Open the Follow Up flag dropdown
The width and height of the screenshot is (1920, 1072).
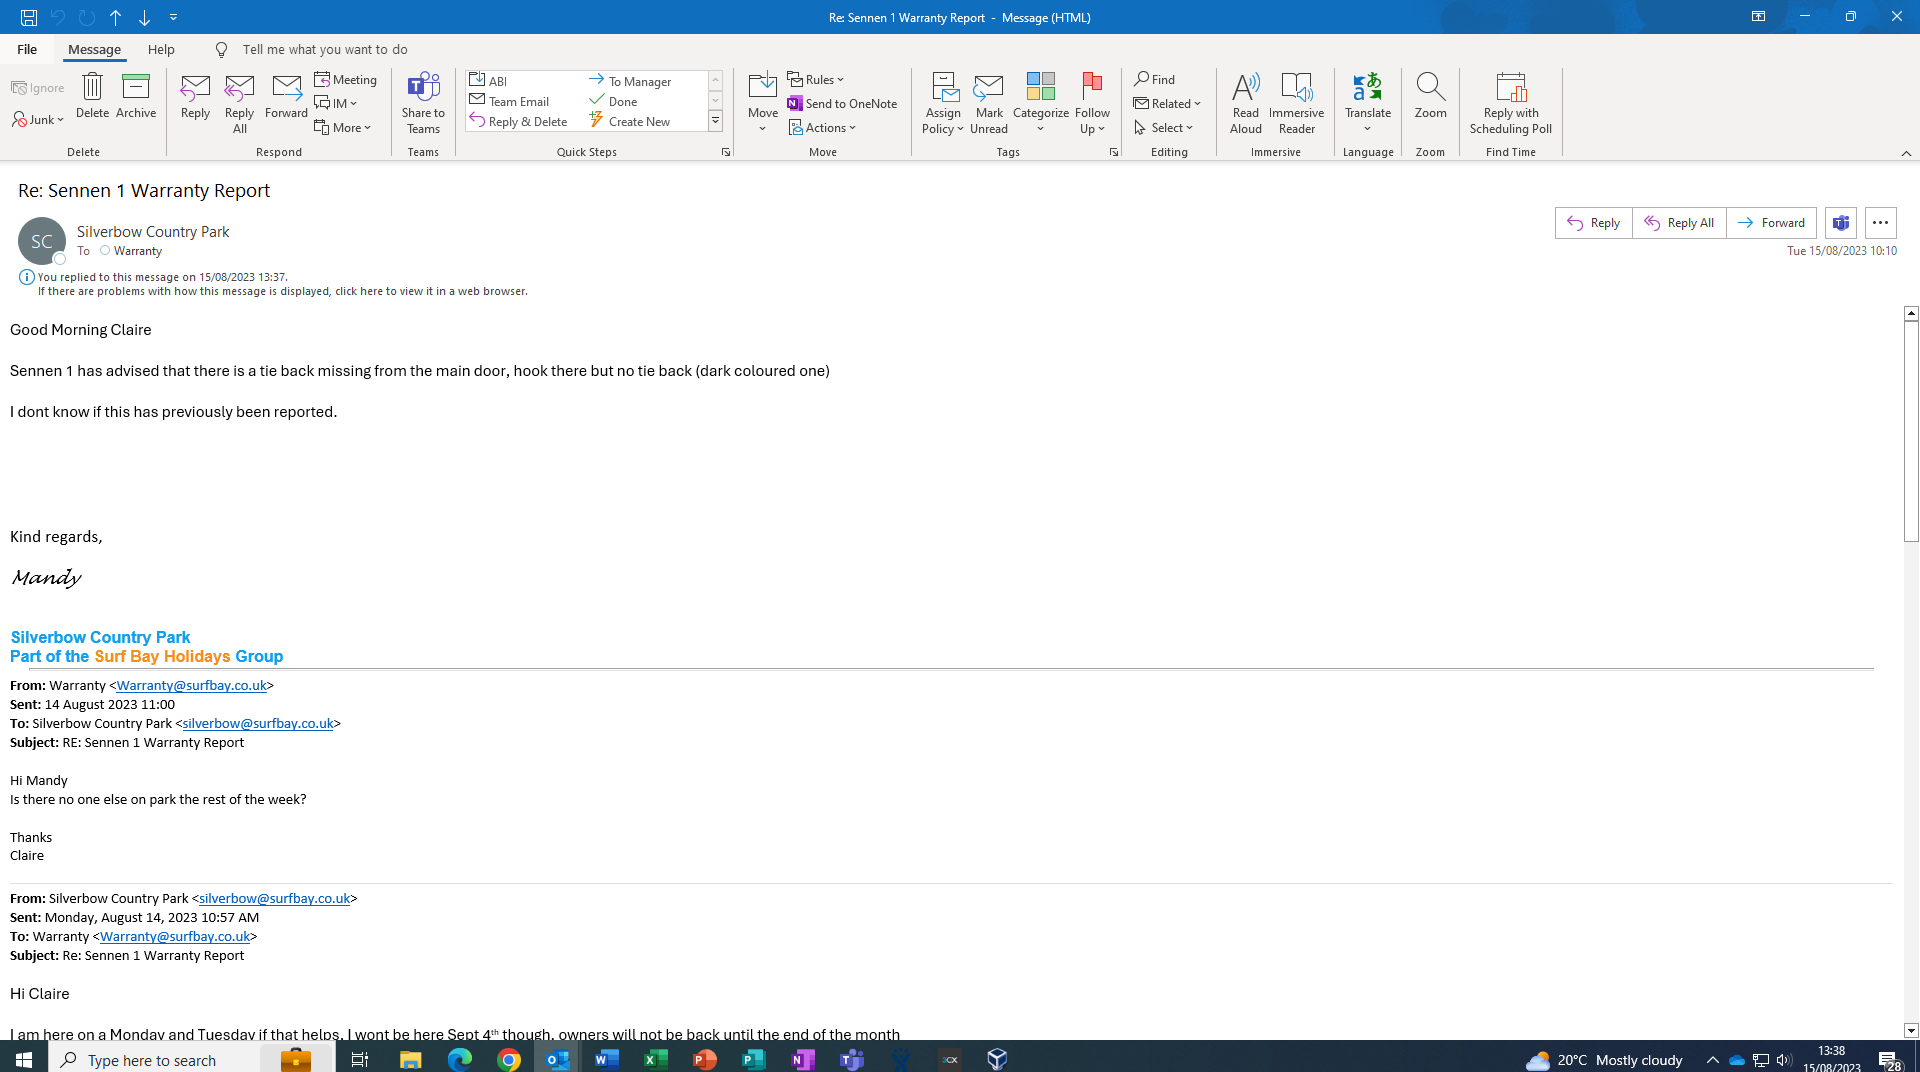pyautogui.click(x=1092, y=103)
